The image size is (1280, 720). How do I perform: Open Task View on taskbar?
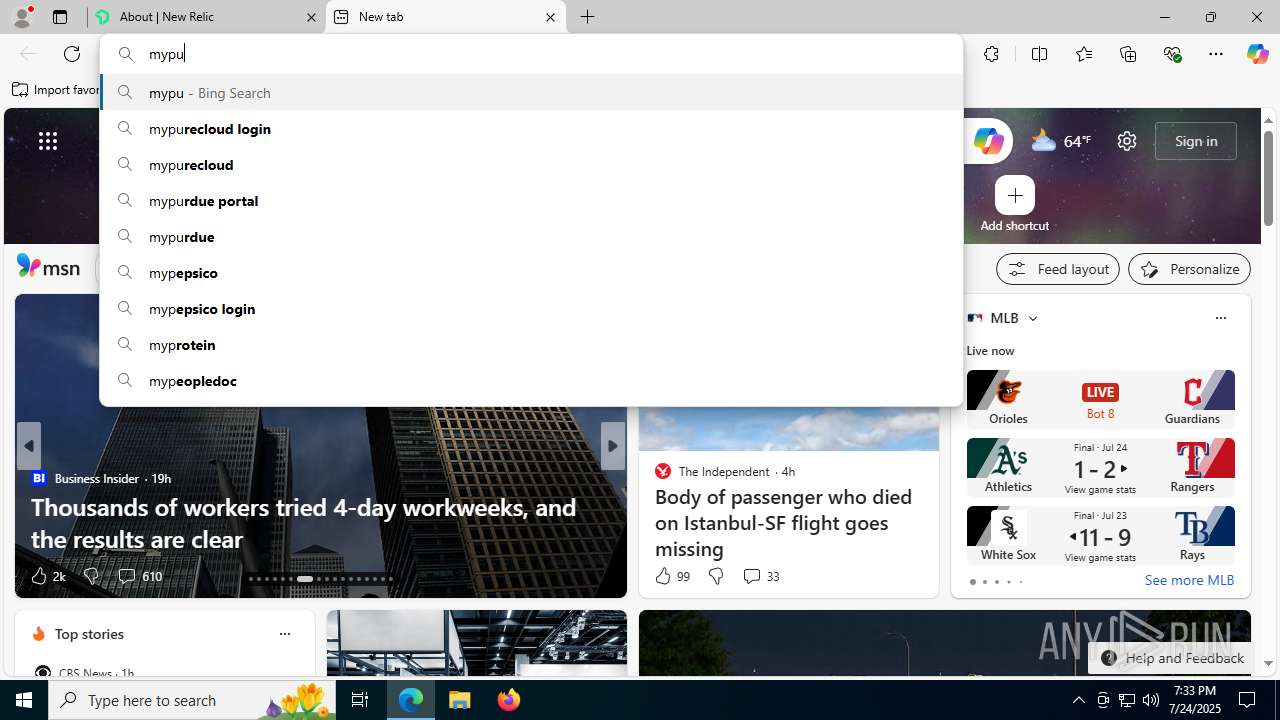point(360,700)
